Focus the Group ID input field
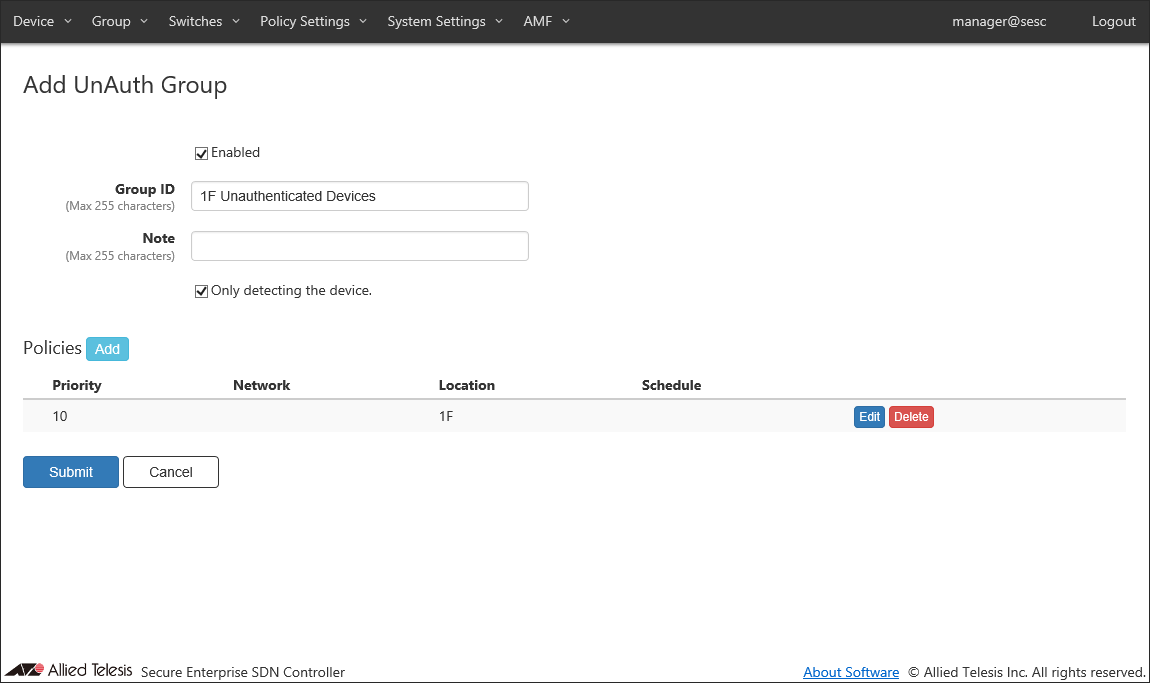 359,196
